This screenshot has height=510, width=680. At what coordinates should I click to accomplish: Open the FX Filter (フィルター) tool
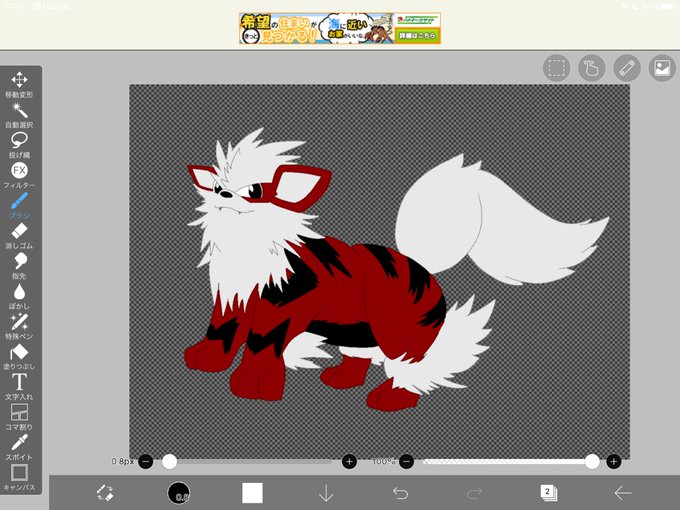click(x=20, y=175)
